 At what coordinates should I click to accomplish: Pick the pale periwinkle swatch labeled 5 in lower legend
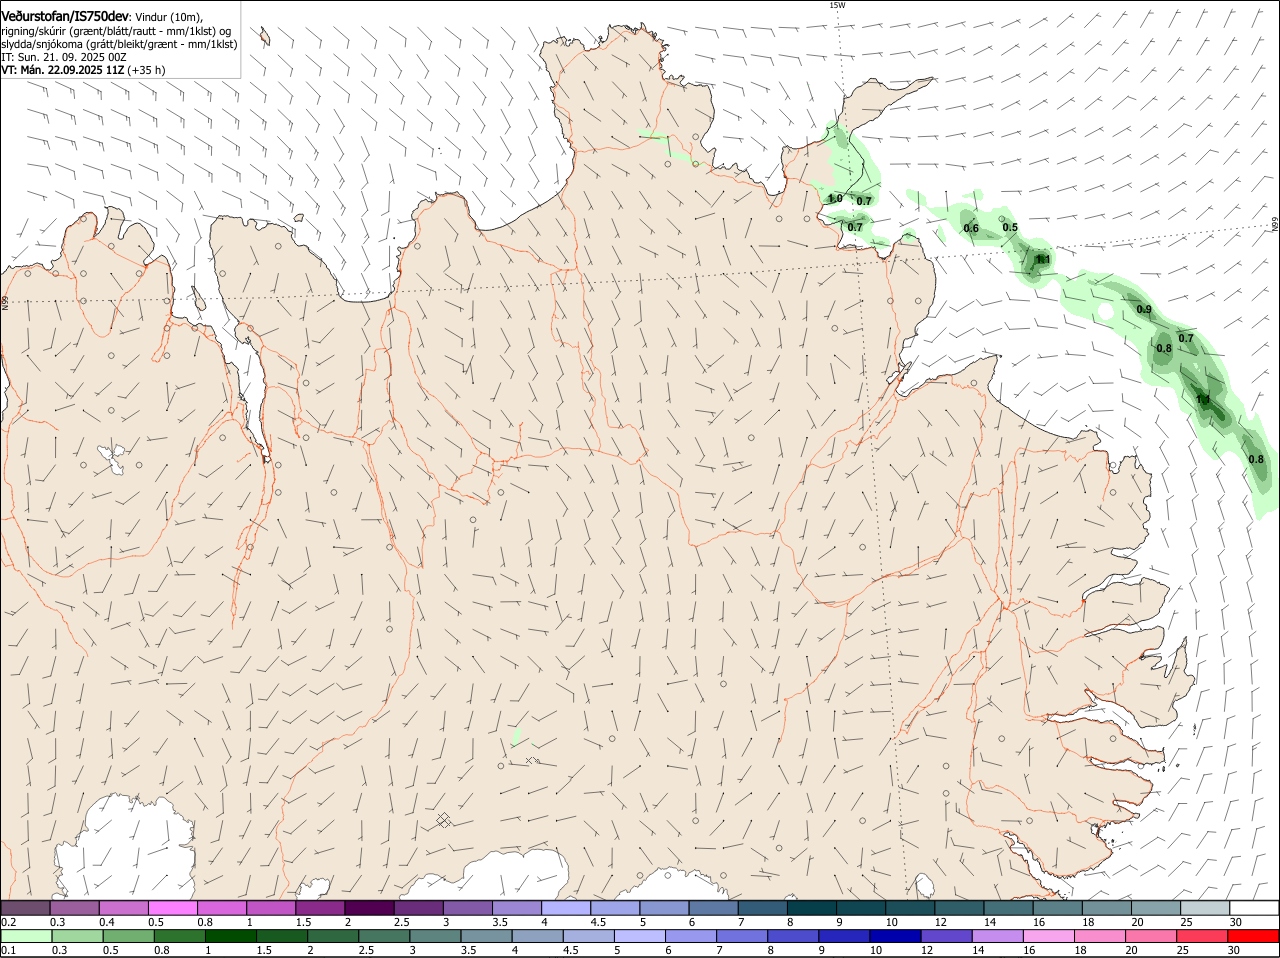click(x=639, y=936)
